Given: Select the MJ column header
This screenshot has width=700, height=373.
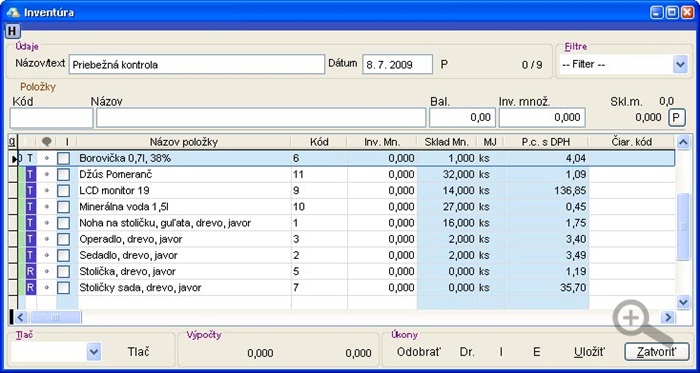Looking at the screenshot, I should pos(490,142).
